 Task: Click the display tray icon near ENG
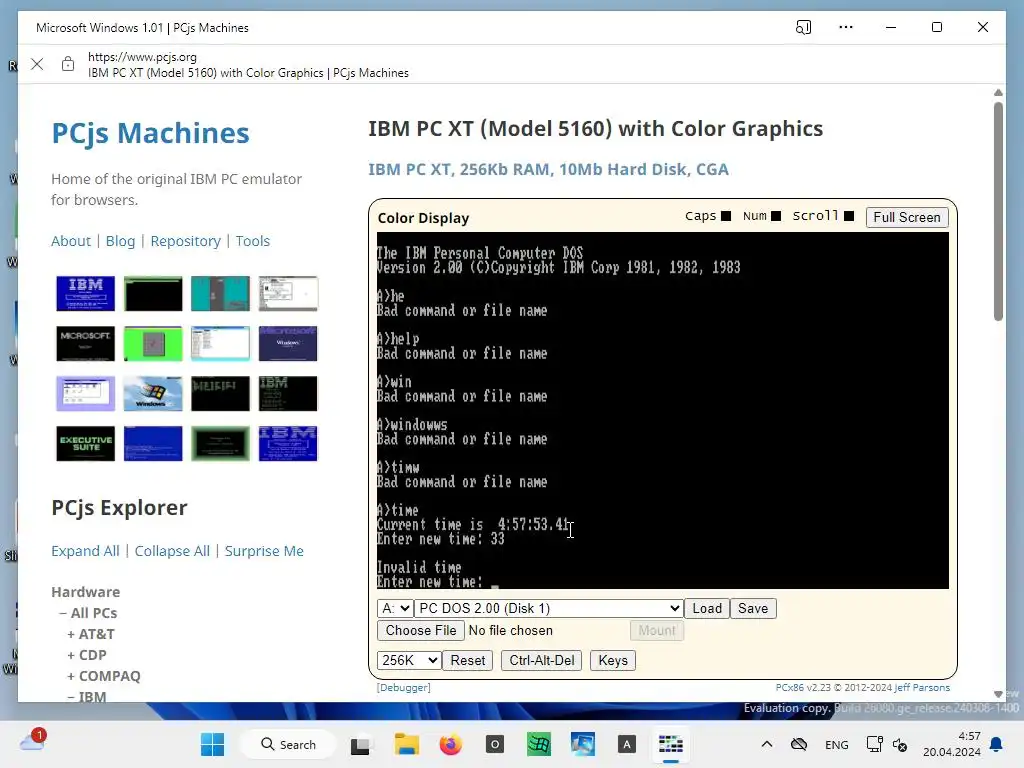pyautogui.click(x=874, y=744)
